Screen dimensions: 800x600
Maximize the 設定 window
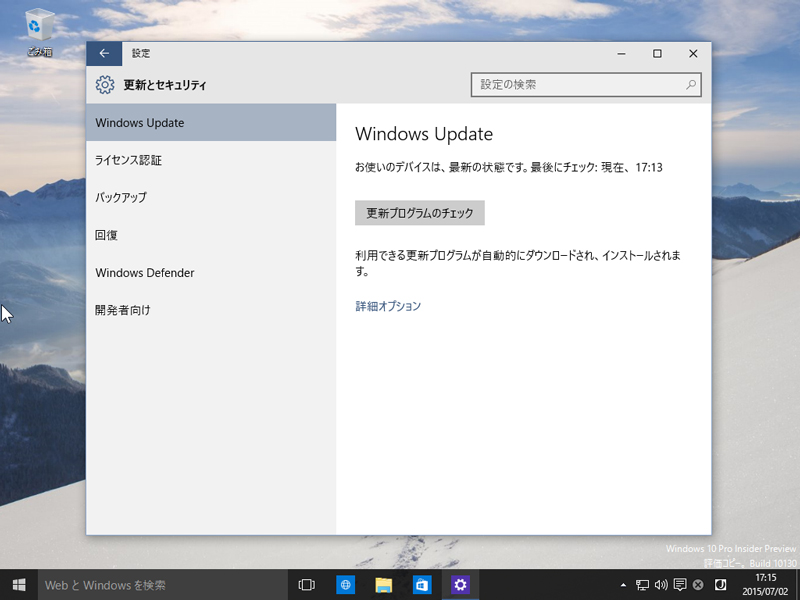pos(657,54)
